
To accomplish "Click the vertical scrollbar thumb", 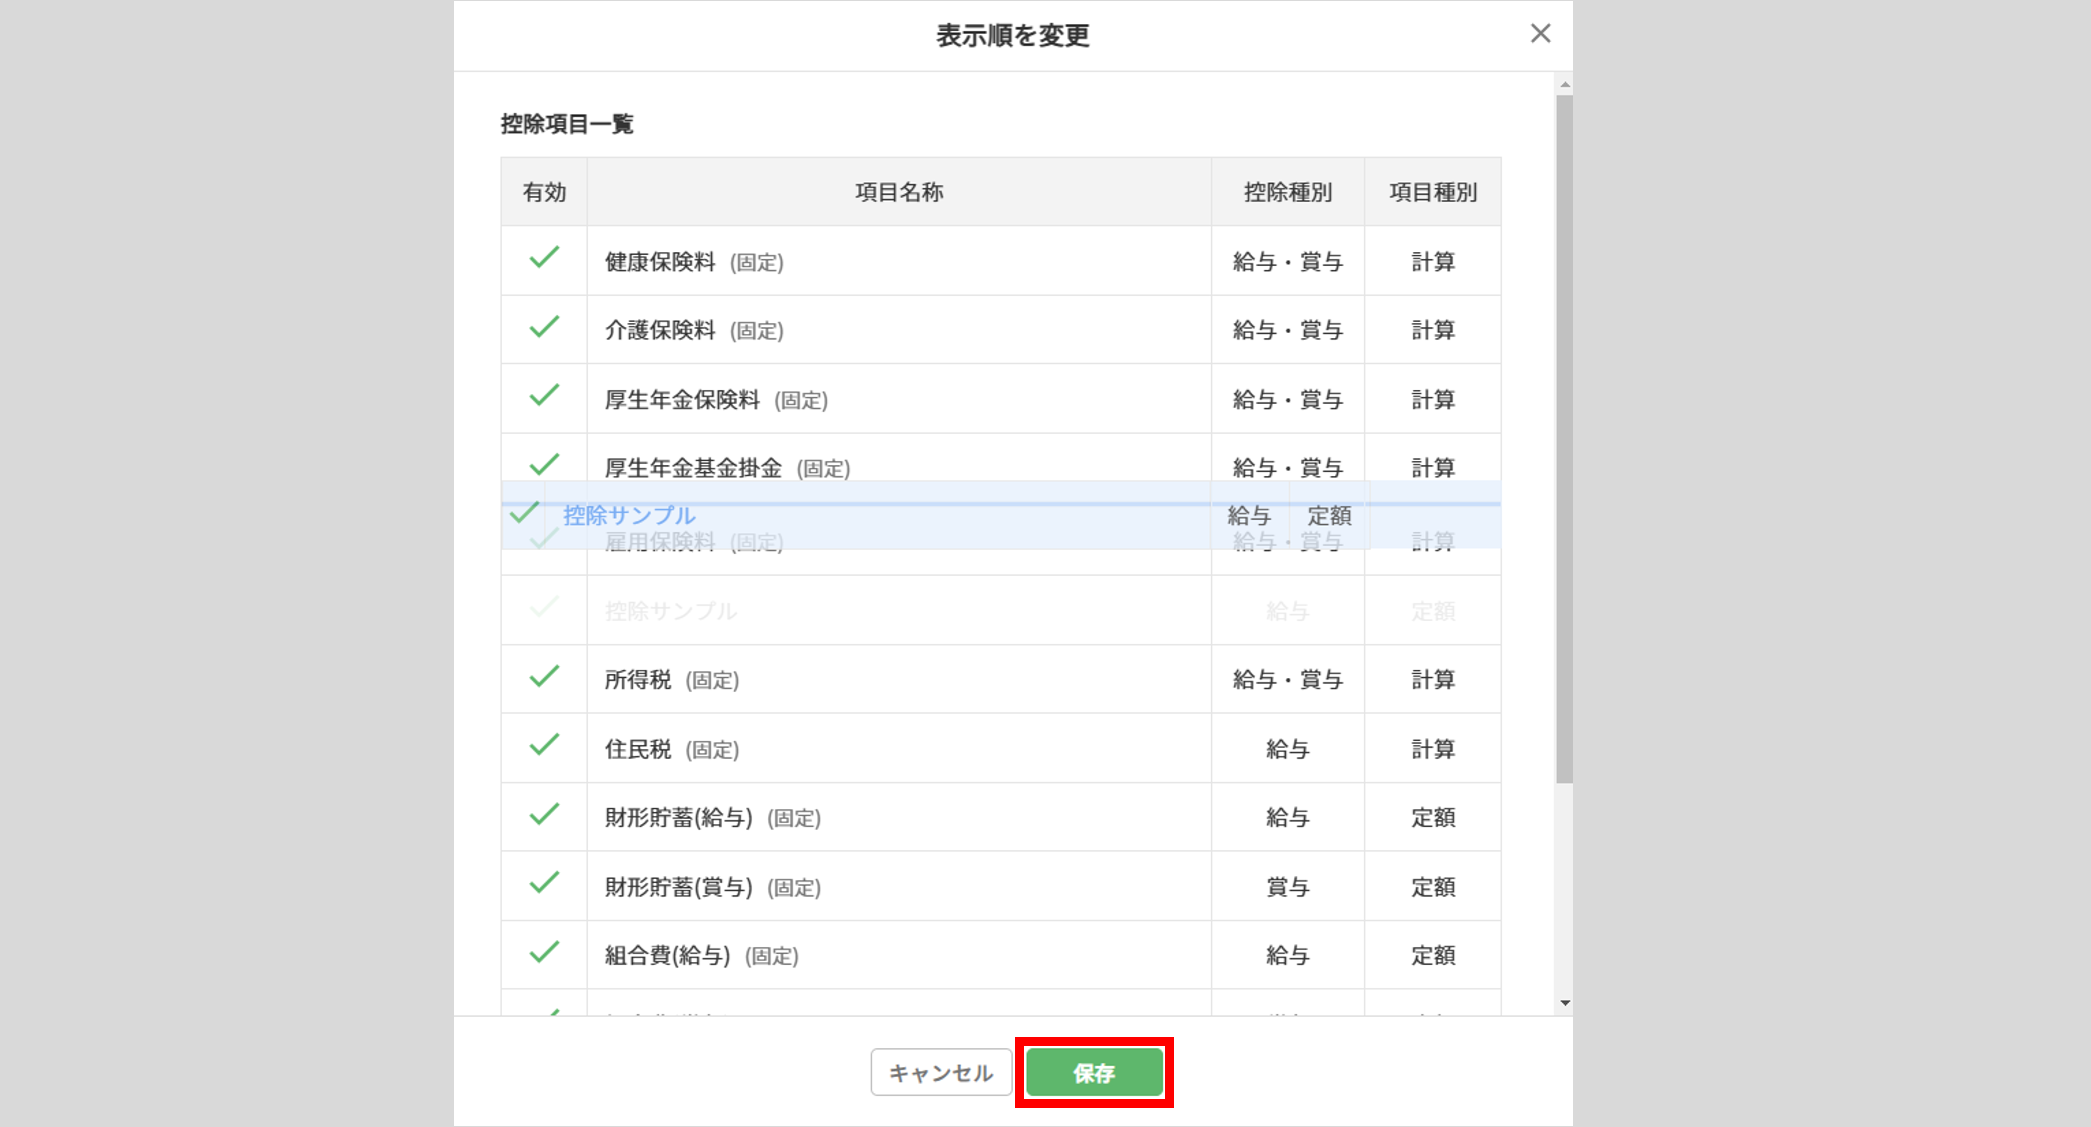I will point(1564,440).
